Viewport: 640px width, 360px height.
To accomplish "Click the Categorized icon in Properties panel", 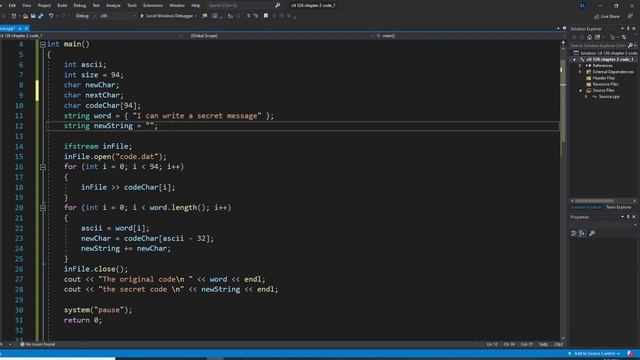I will 573,233.
